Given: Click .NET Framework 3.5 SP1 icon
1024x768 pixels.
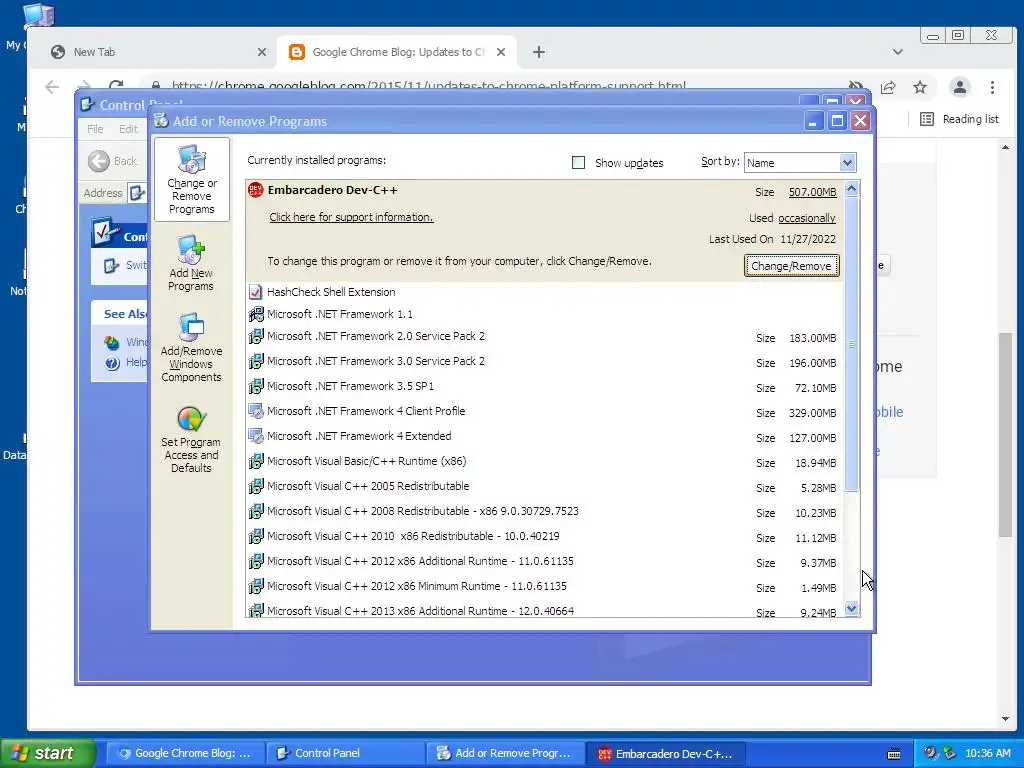Looking at the screenshot, I should (256, 386).
